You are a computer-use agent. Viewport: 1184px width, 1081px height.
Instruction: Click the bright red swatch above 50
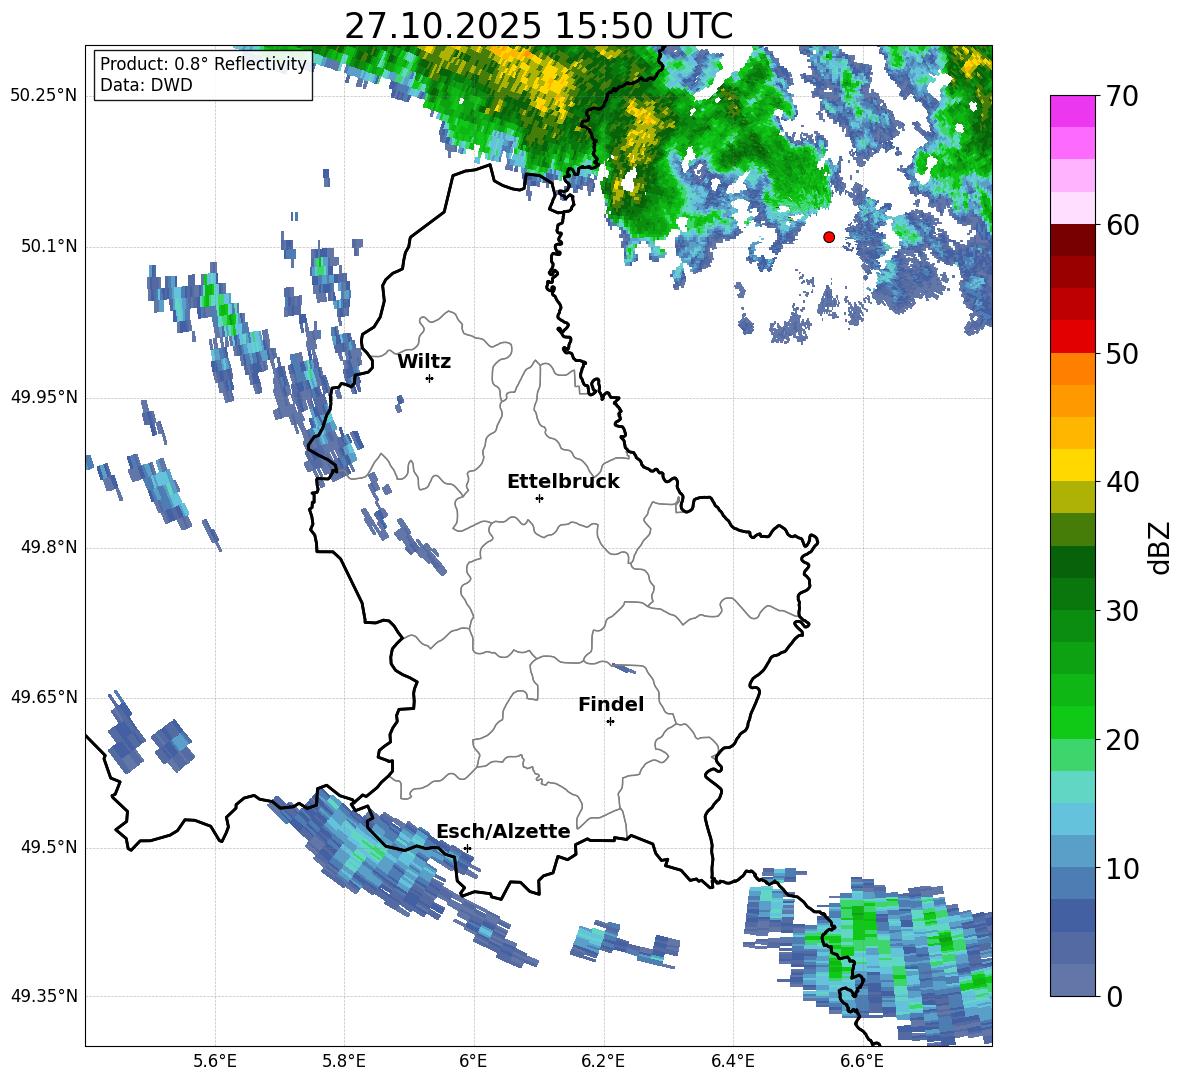point(1072,337)
